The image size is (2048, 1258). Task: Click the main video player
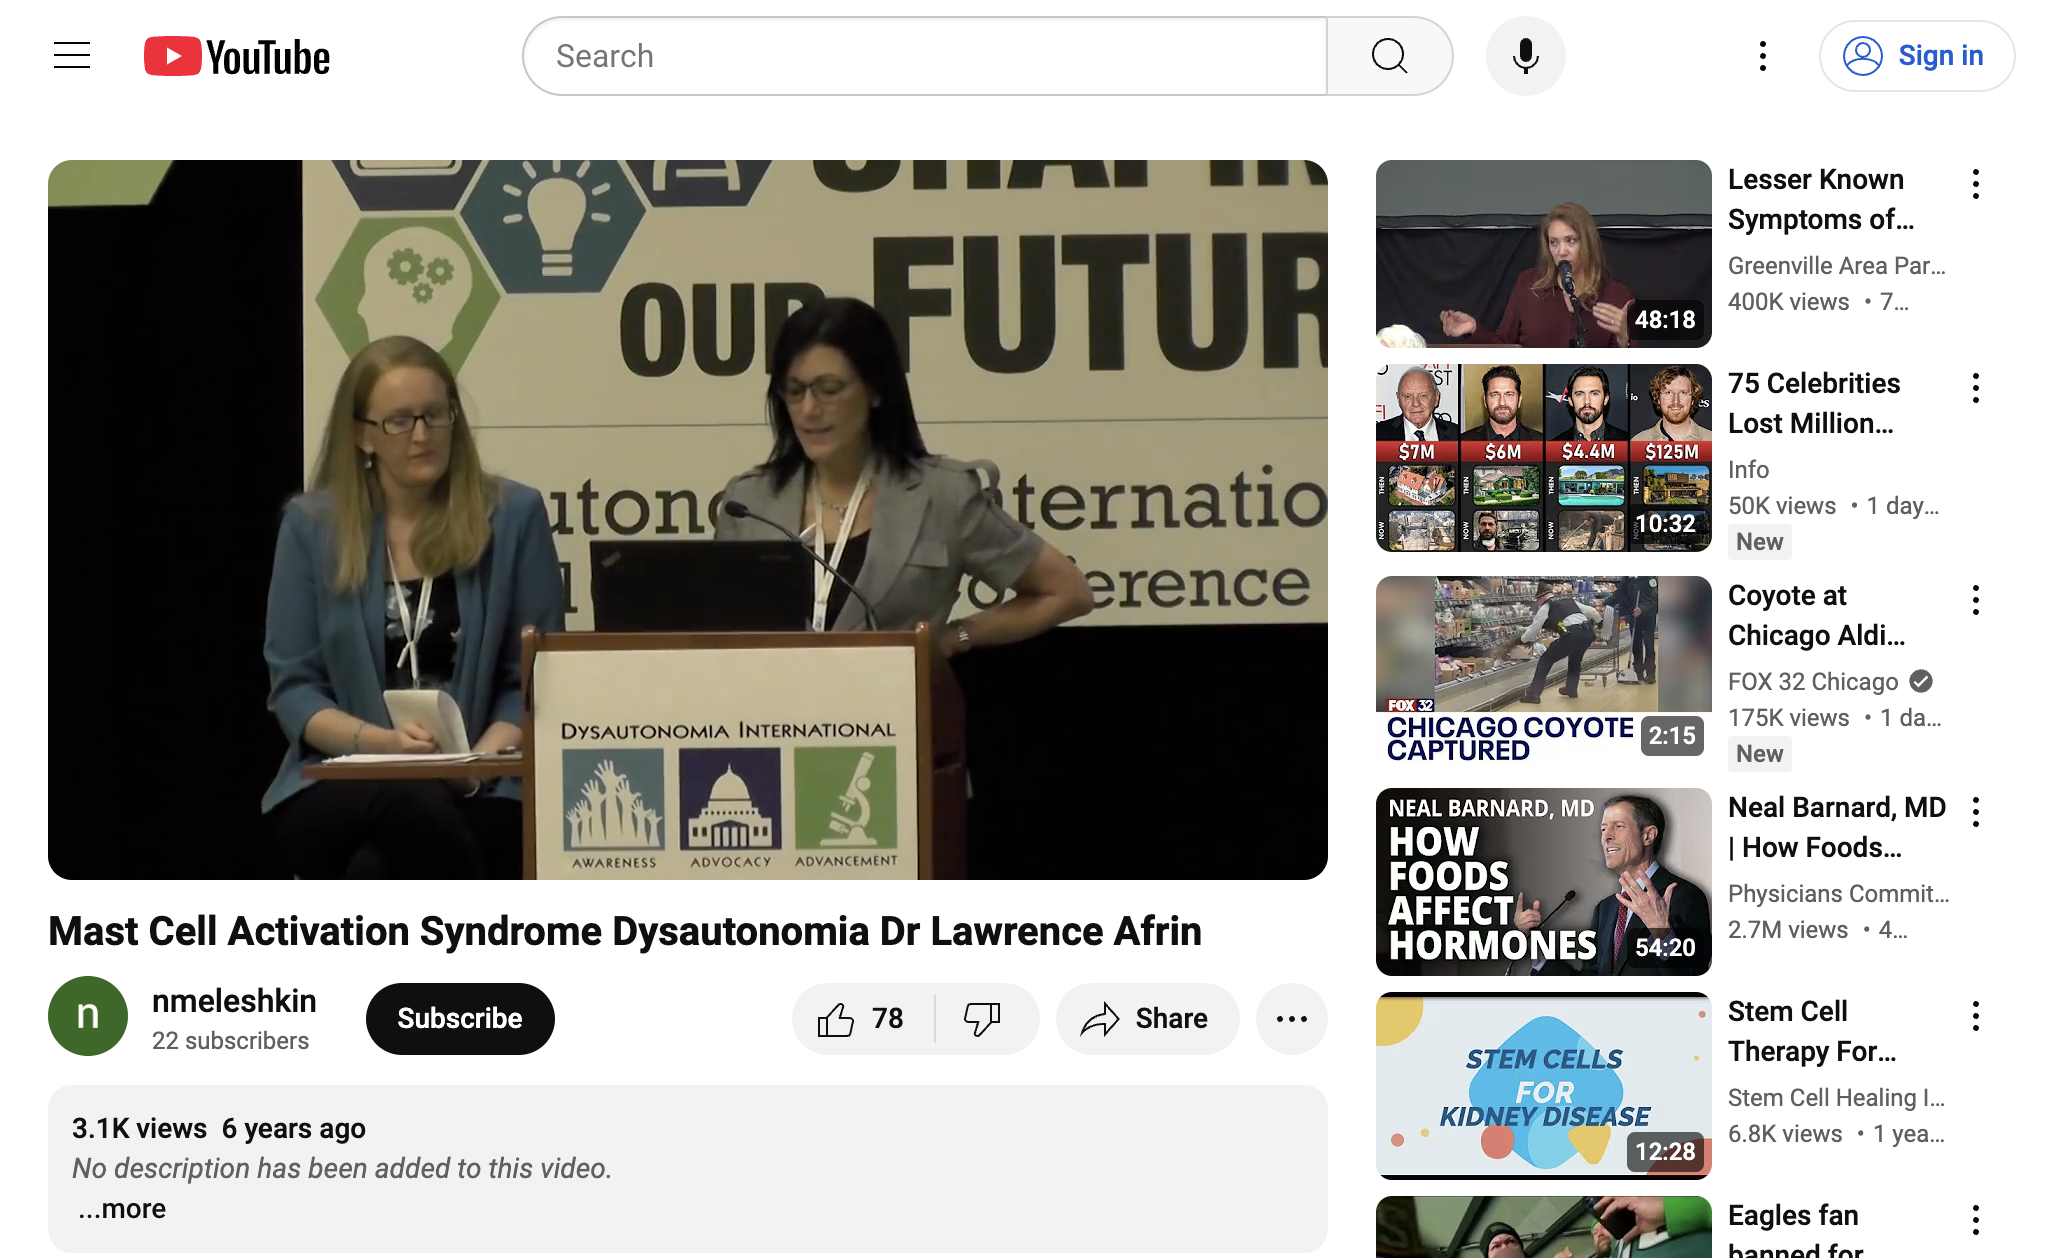click(x=688, y=520)
